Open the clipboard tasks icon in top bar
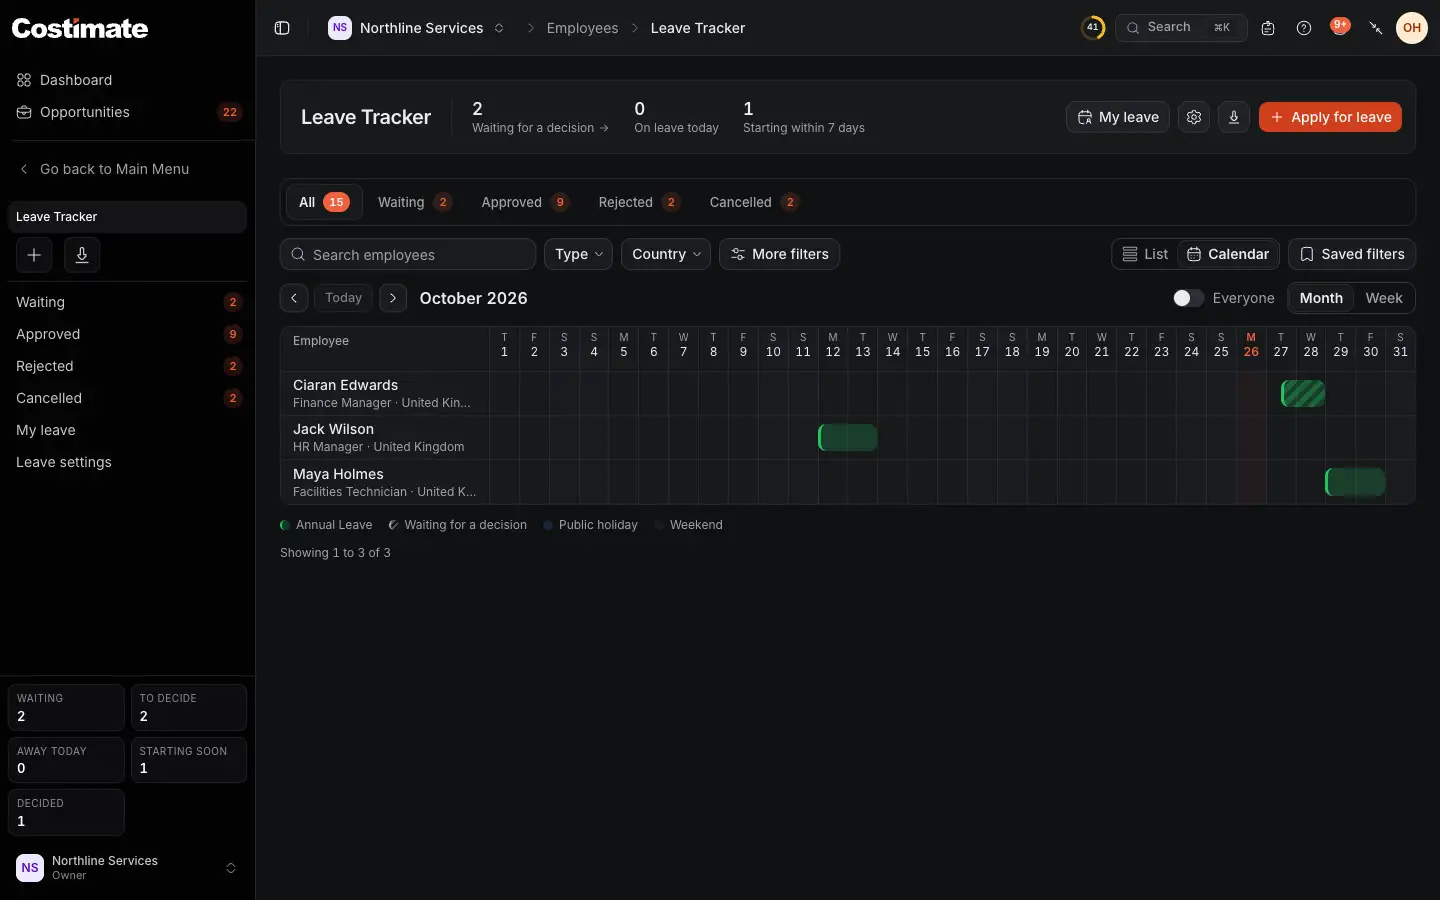Image resolution: width=1440 pixels, height=900 pixels. [x=1268, y=28]
